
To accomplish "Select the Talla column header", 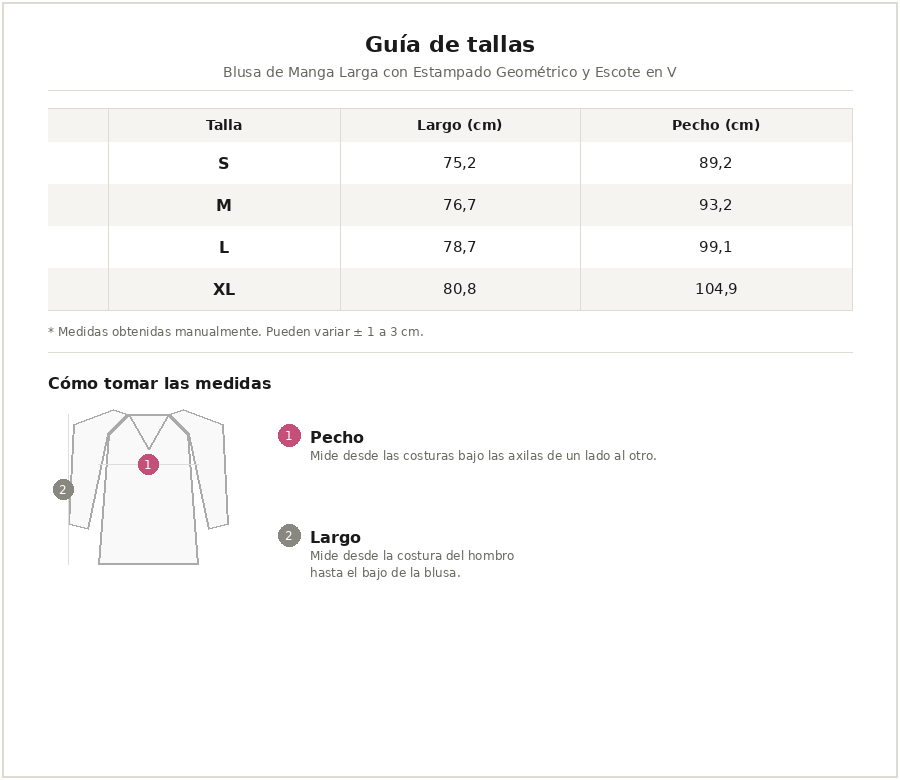I will [224, 125].
